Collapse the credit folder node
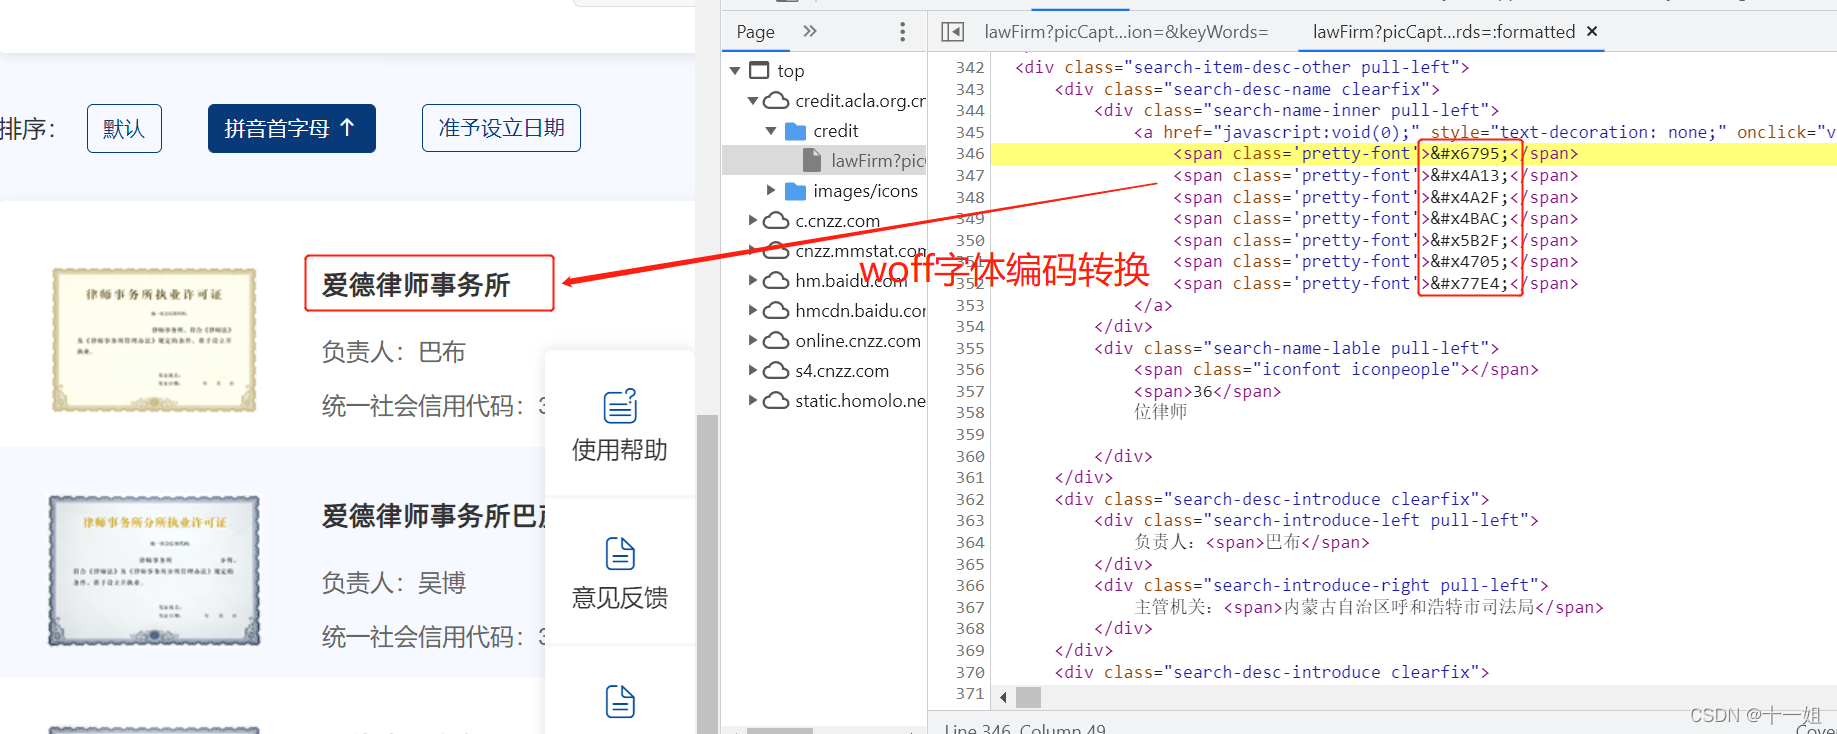 click(771, 131)
